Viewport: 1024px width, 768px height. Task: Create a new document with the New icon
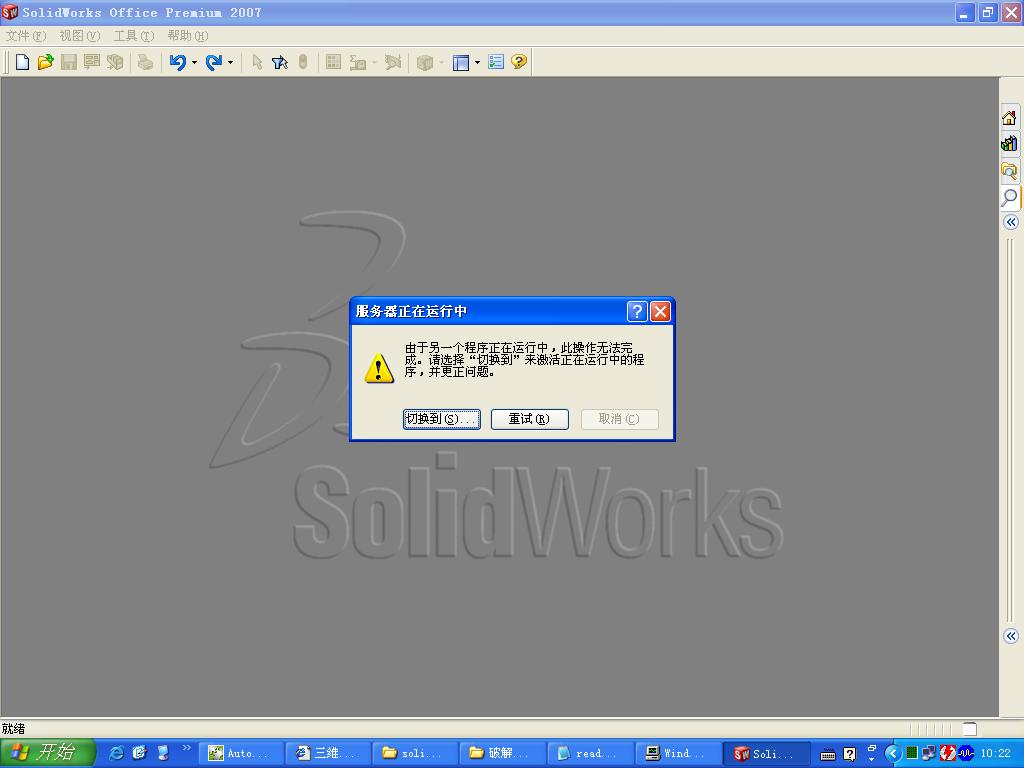(x=22, y=62)
